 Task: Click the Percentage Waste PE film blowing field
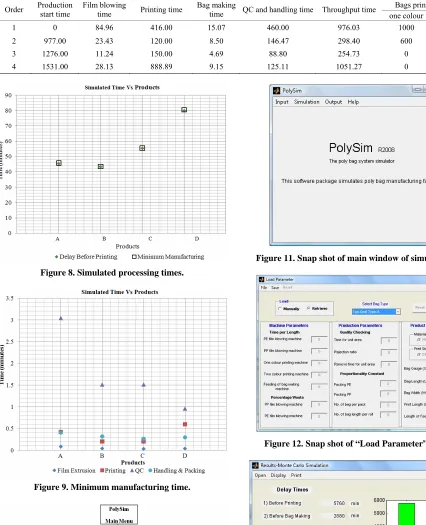(319, 416)
